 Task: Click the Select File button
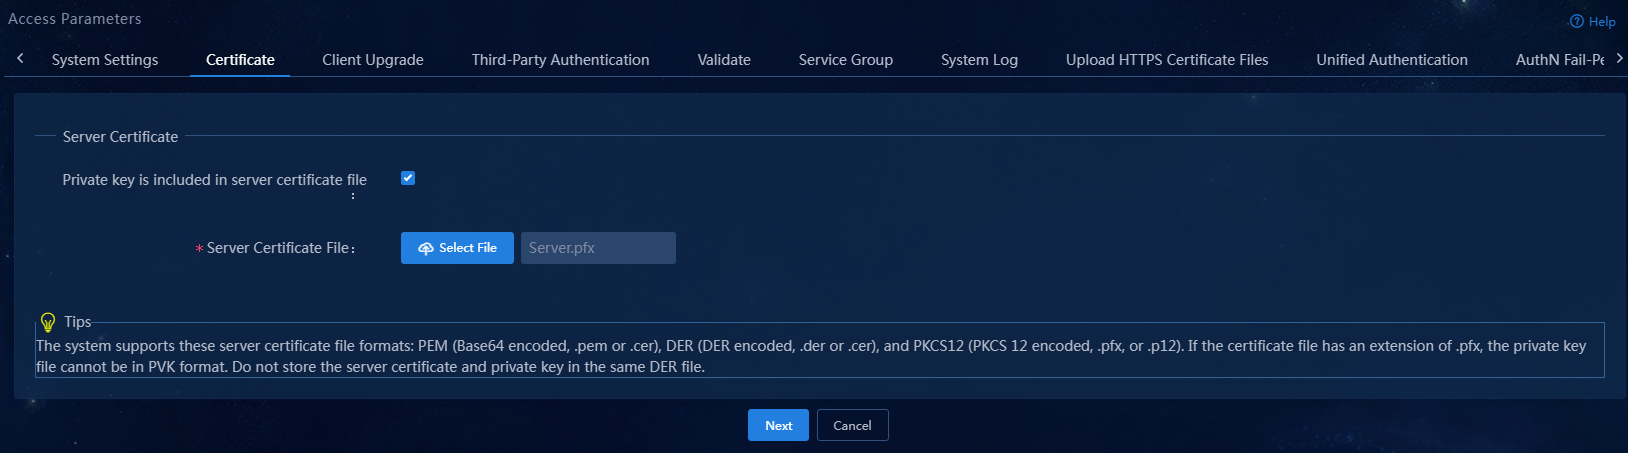pos(457,248)
